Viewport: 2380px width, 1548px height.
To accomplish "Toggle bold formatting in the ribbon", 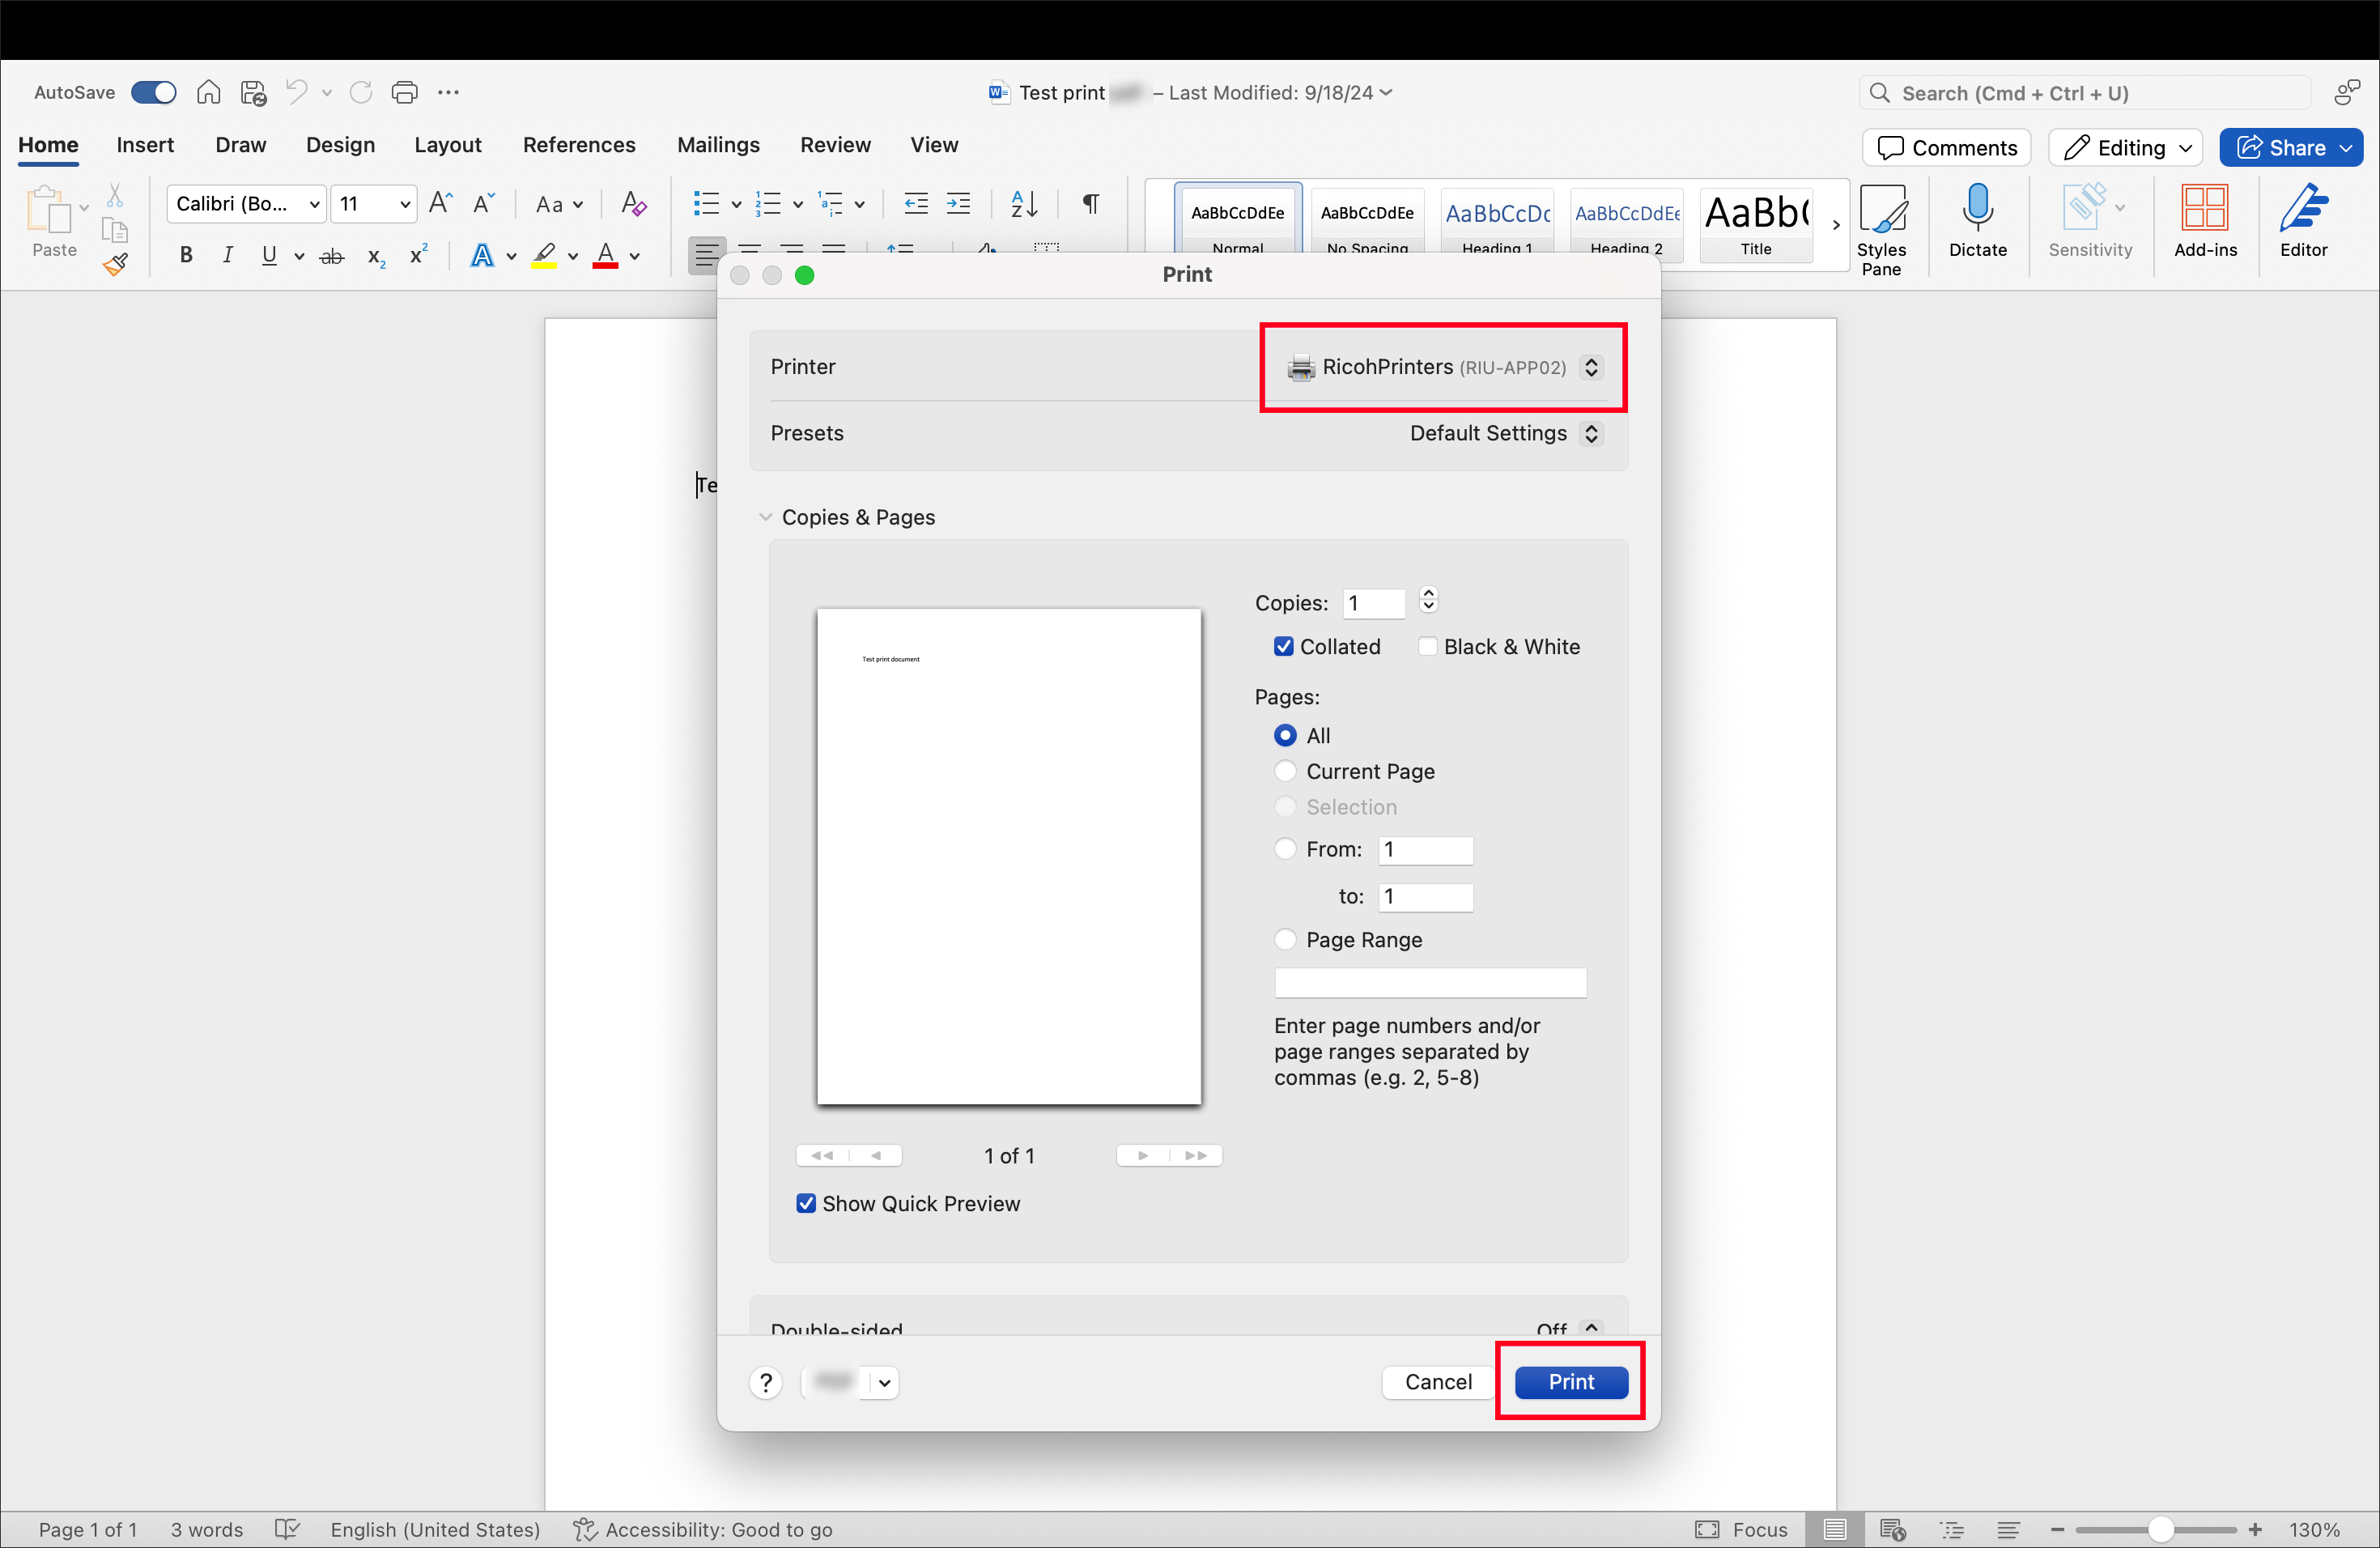I will pos(185,255).
